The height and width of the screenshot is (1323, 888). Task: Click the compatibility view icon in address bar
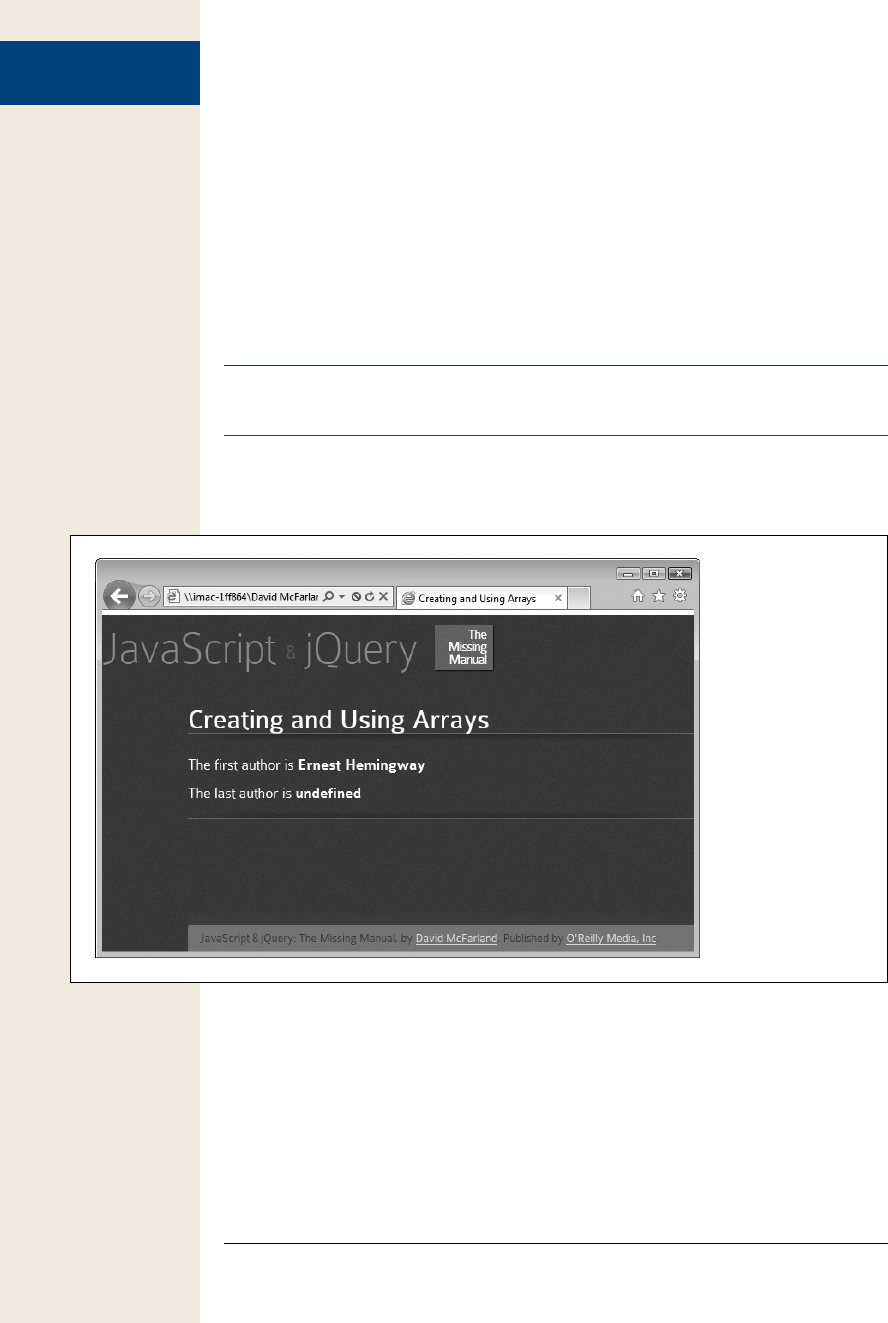(x=356, y=597)
